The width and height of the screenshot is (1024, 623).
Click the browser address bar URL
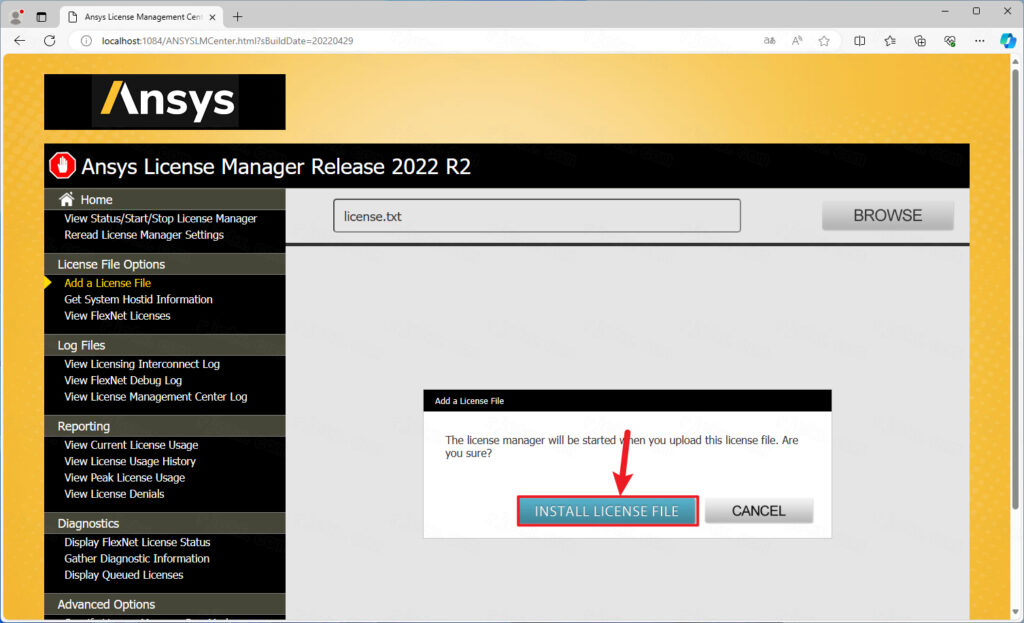(227, 40)
